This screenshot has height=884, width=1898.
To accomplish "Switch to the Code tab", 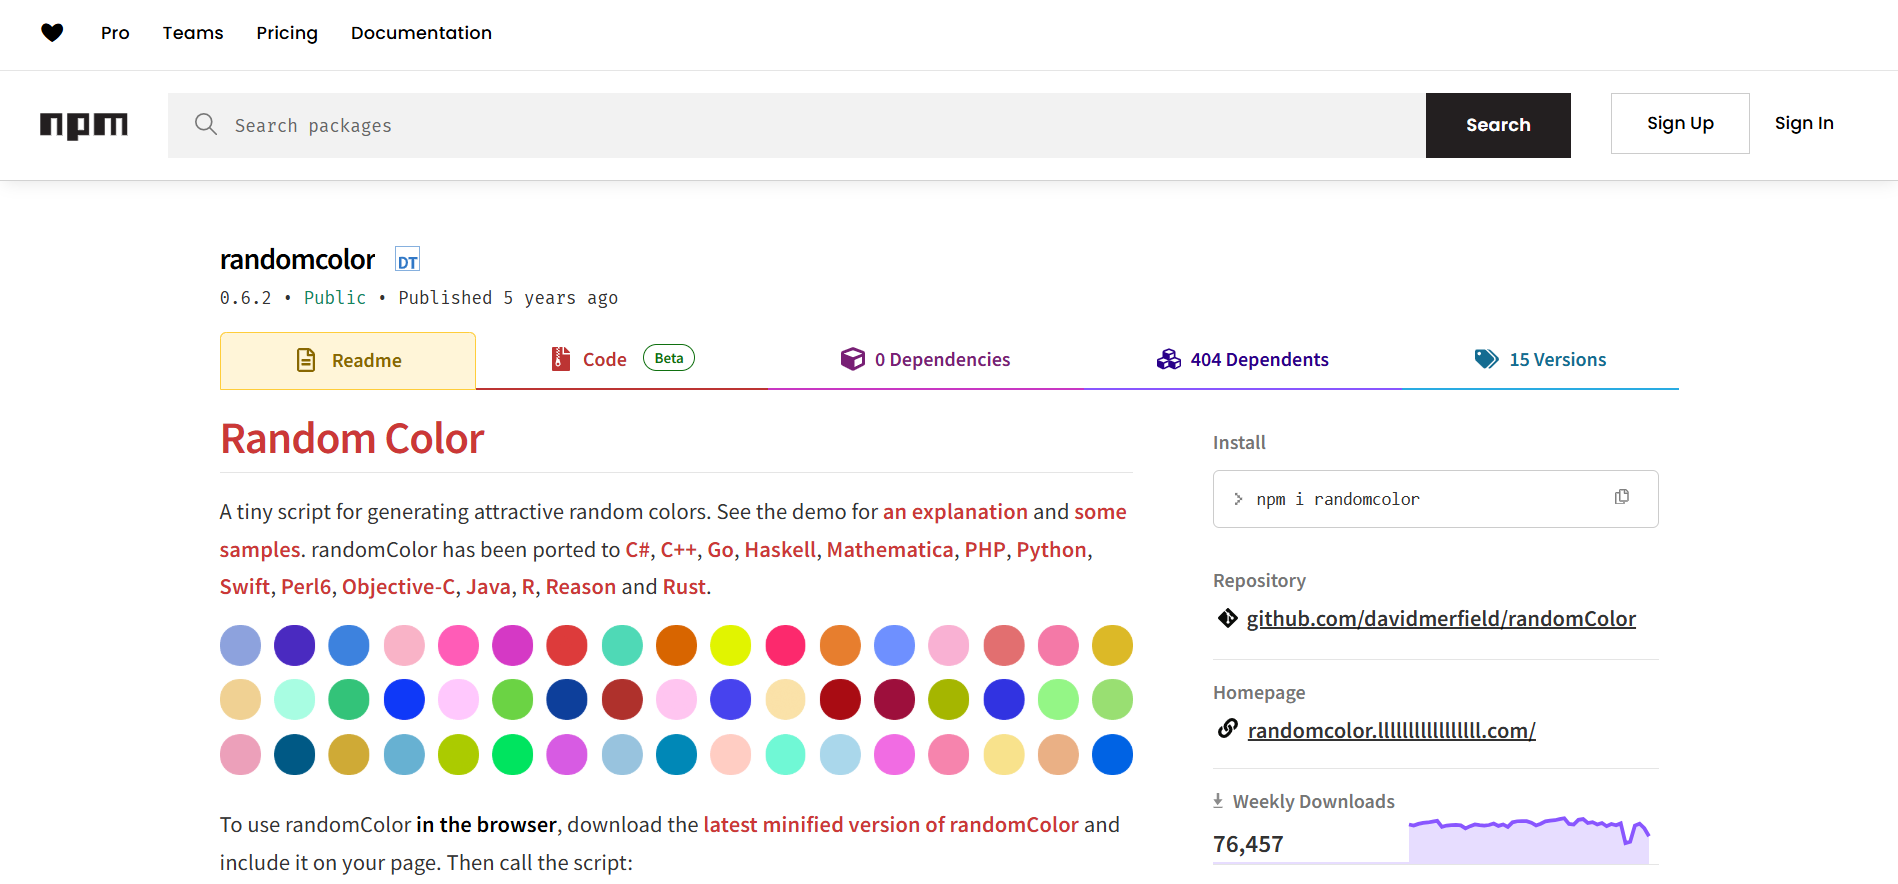I will [x=622, y=360].
